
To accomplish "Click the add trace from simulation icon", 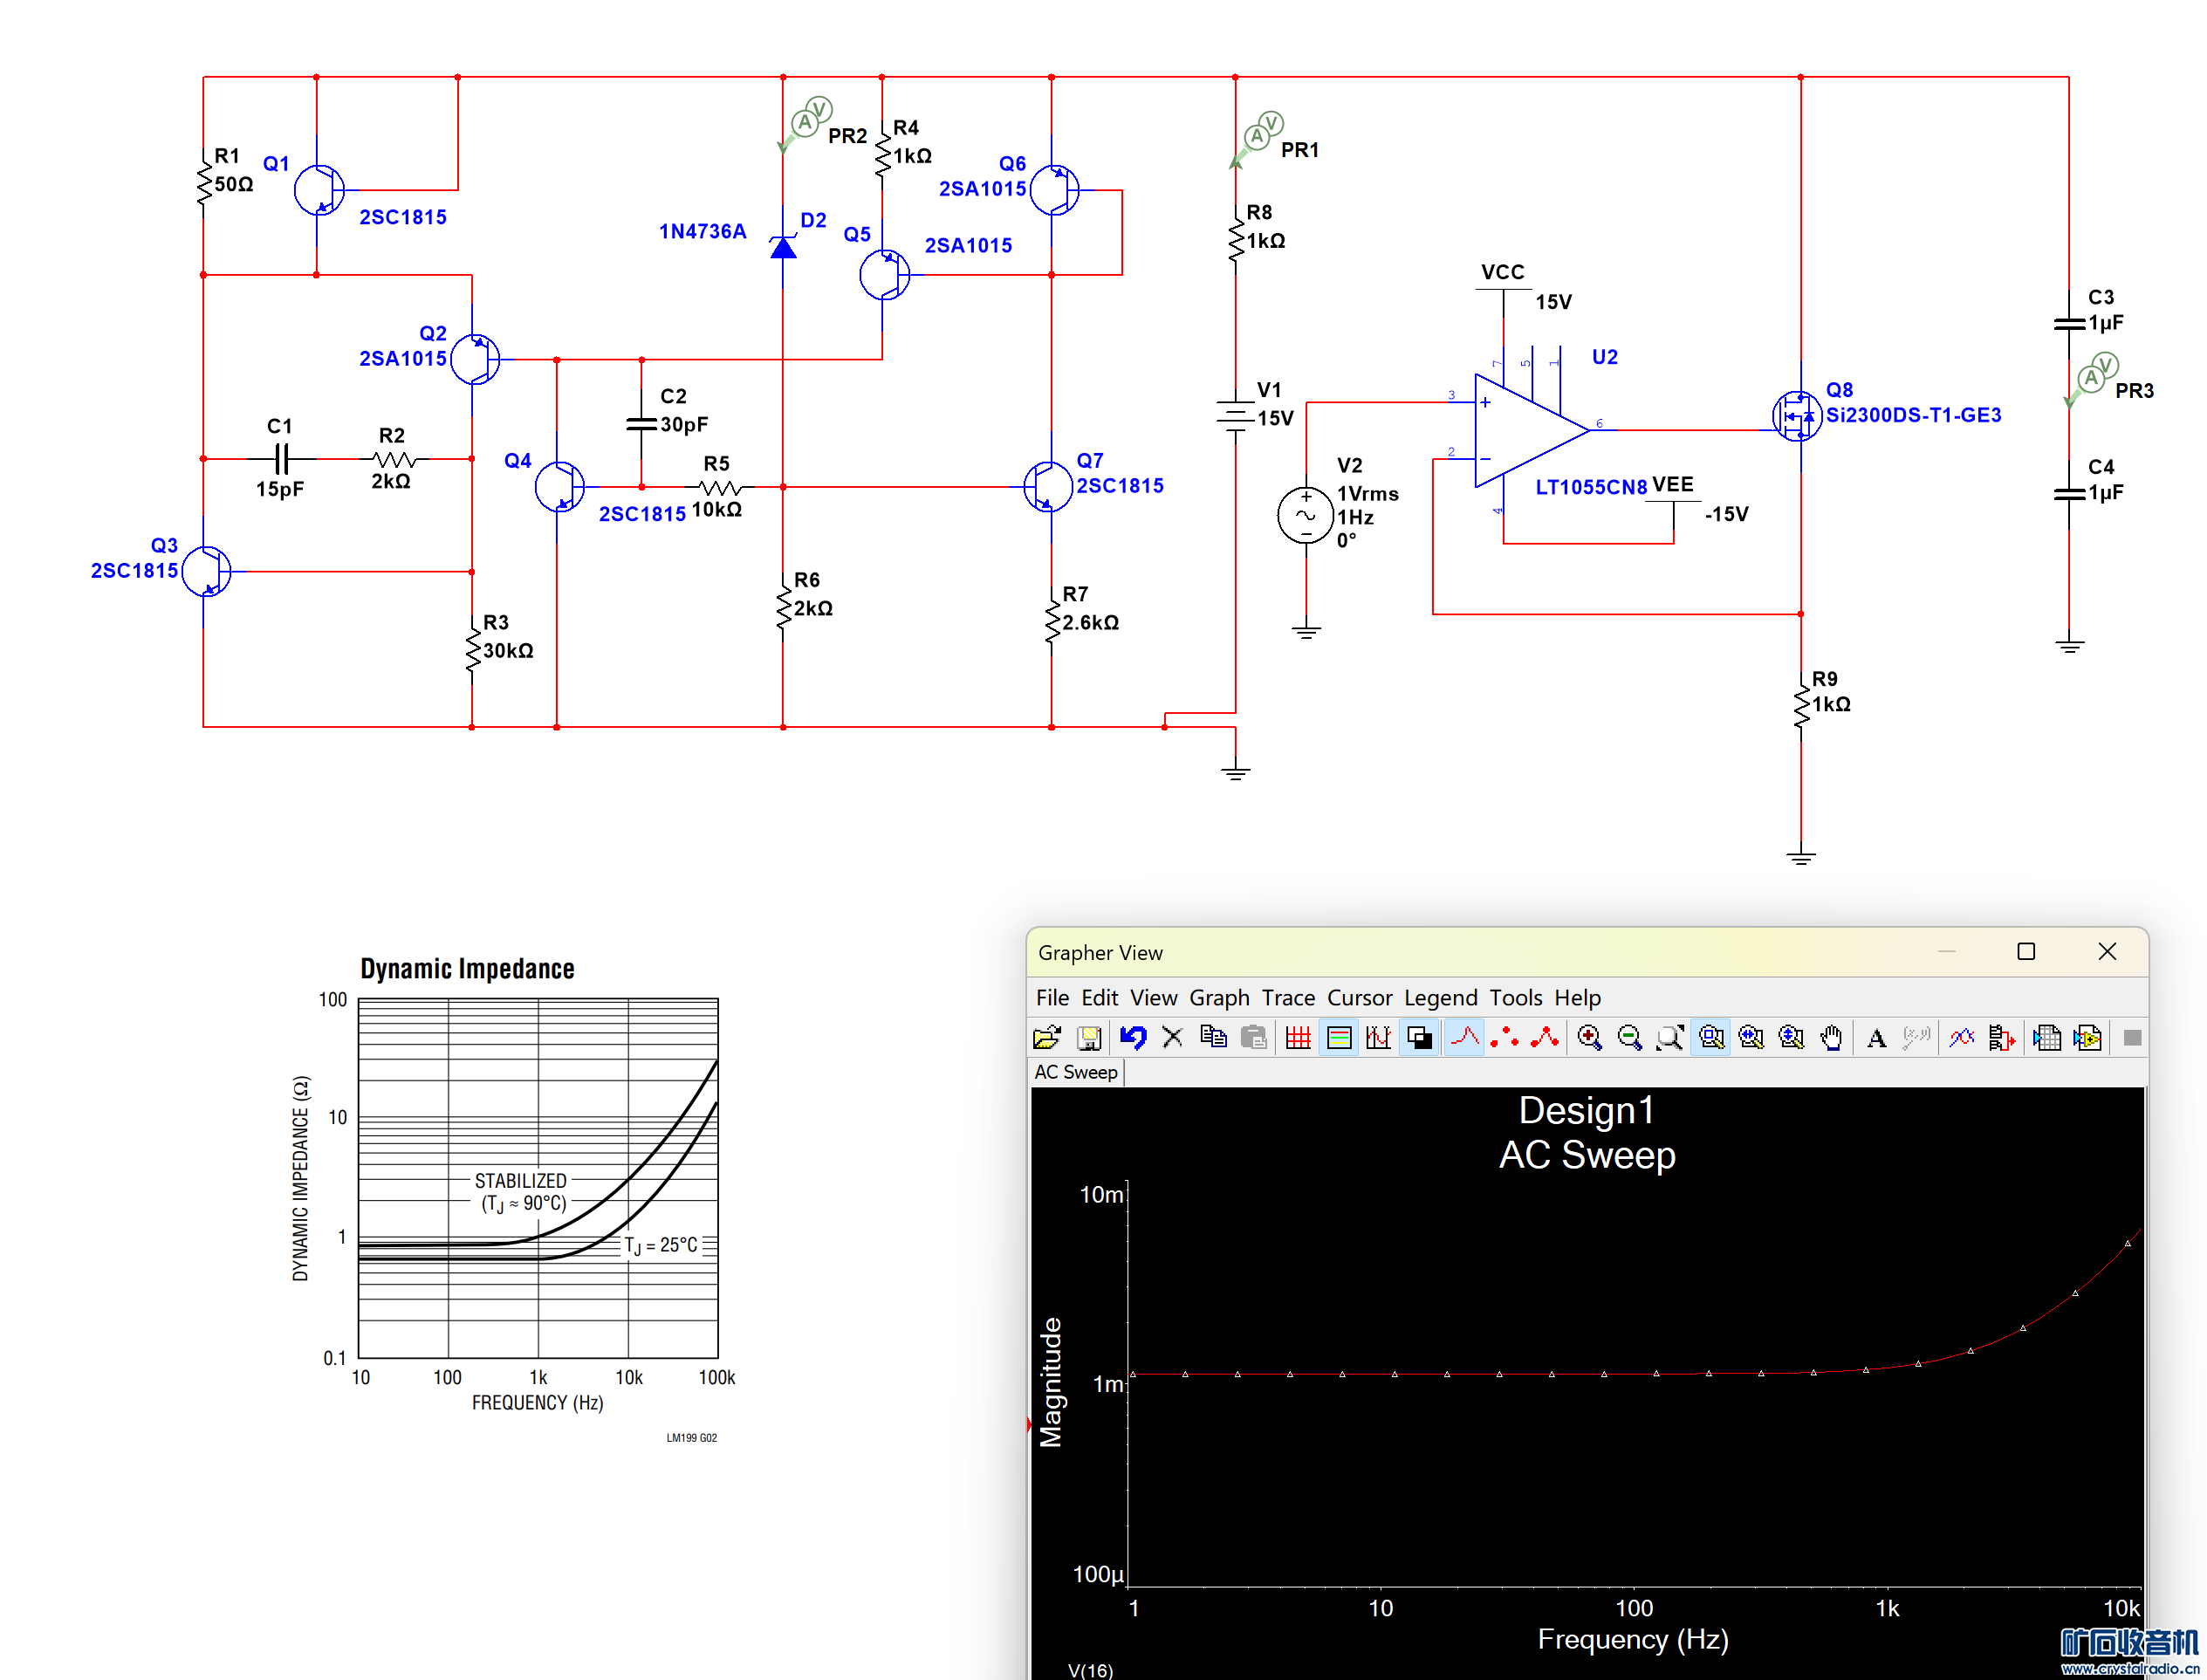I will point(2001,1038).
